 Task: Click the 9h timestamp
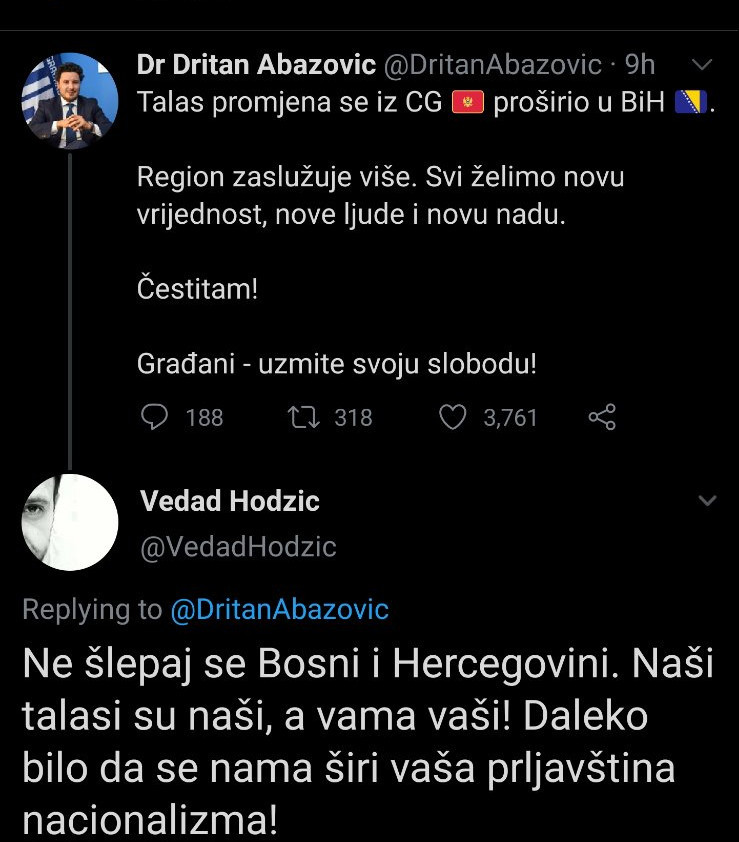640,65
